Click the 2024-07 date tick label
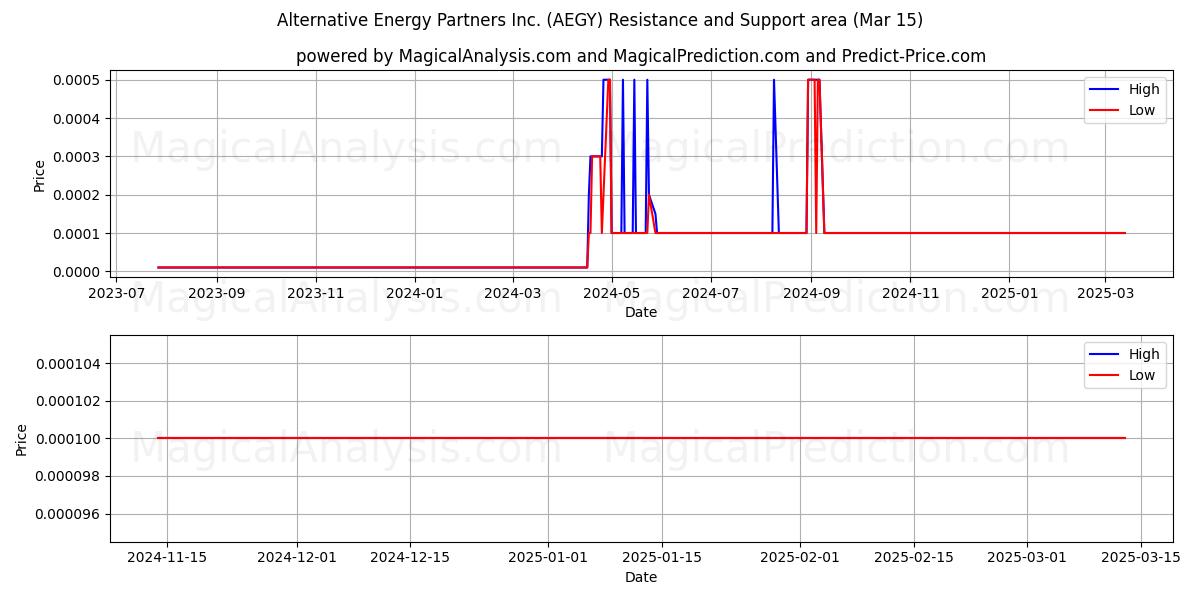1200x600 pixels. (x=710, y=293)
